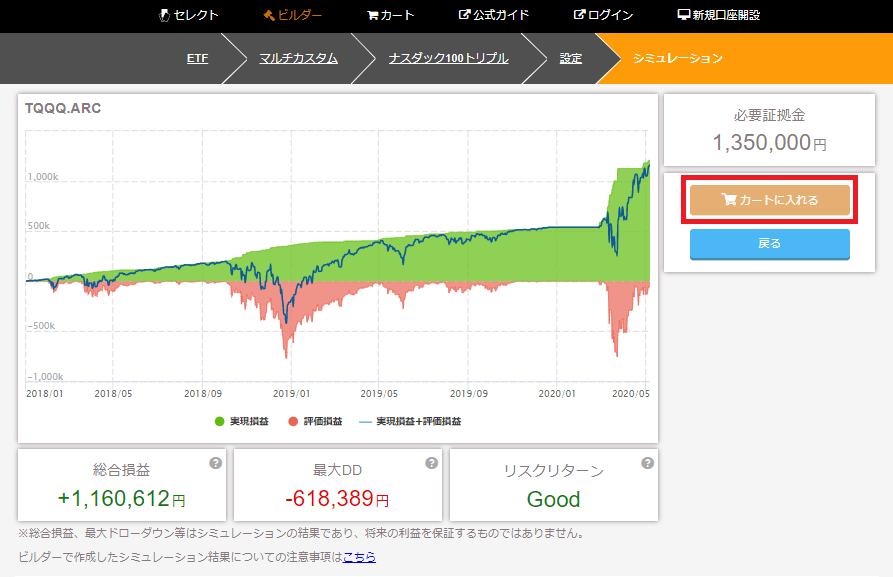Click the mouse icon beside セレクト
Image resolution: width=893 pixels, height=577 pixels.
pyautogui.click(x=164, y=15)
